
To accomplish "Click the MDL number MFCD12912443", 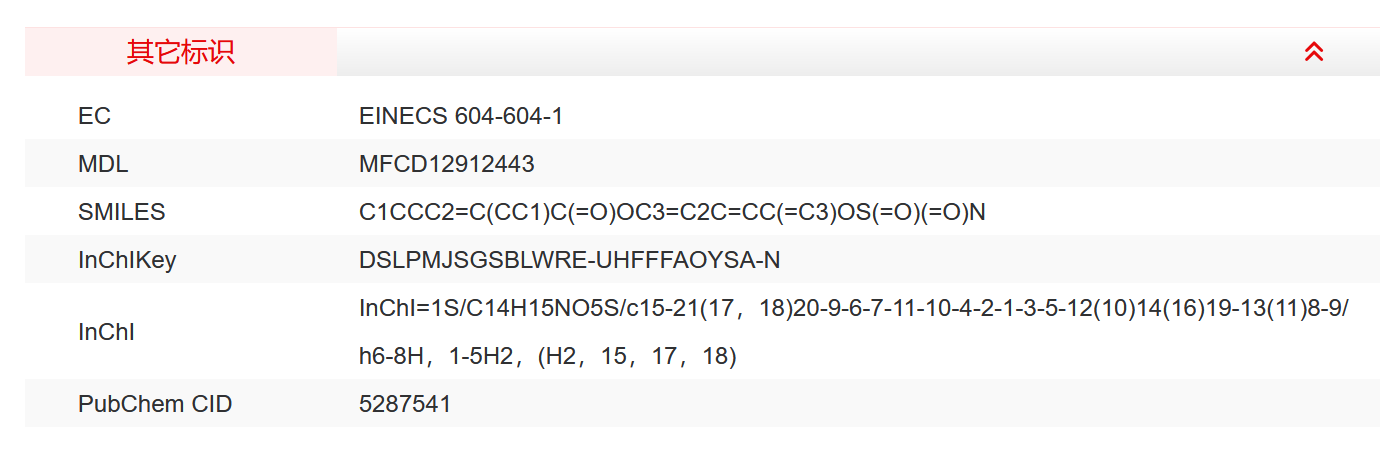I will click(x=446, y=164).
